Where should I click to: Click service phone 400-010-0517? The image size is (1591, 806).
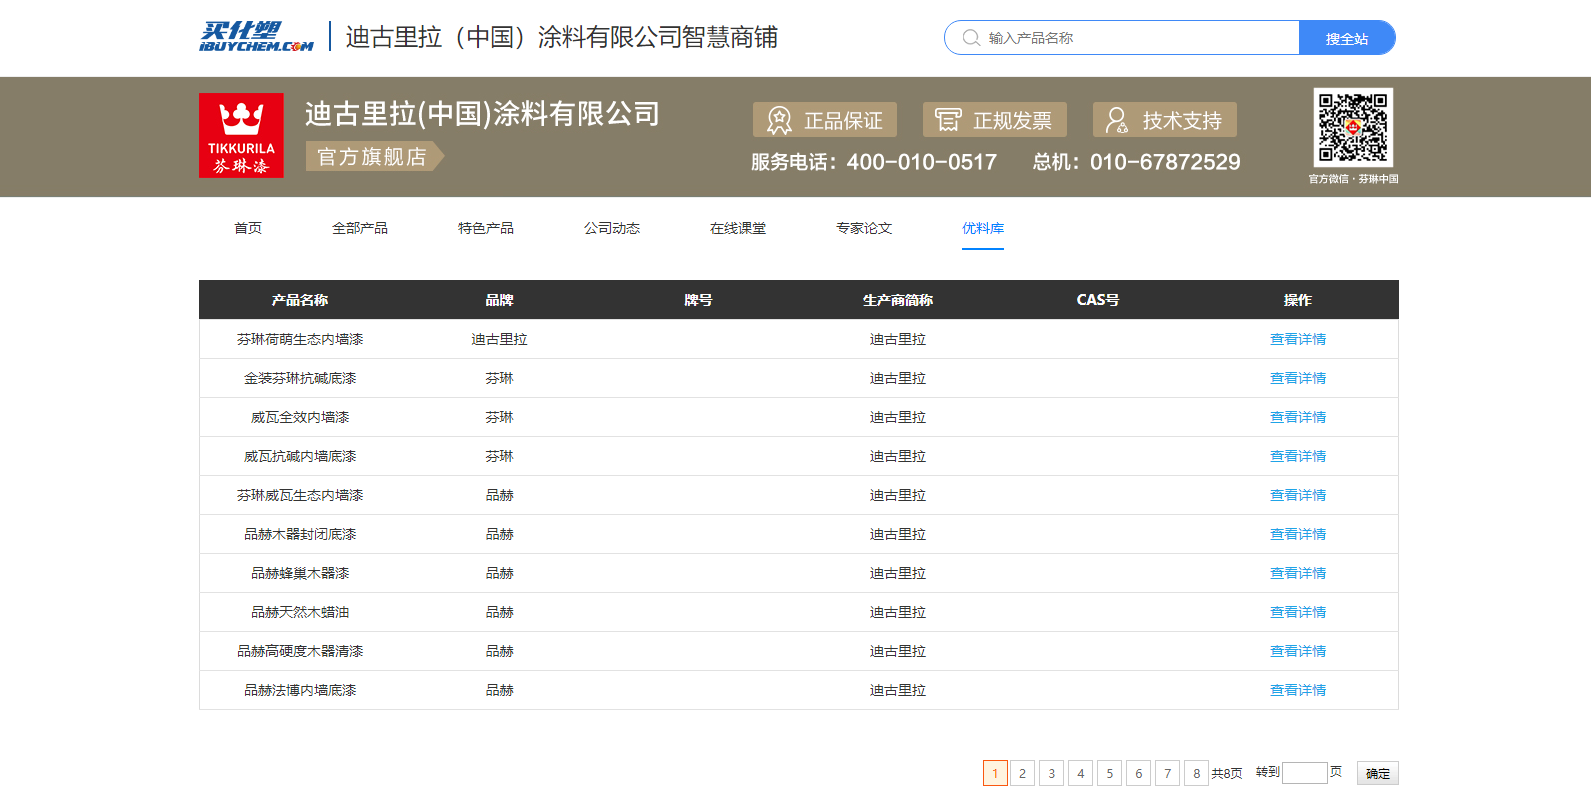coord(922,162)
